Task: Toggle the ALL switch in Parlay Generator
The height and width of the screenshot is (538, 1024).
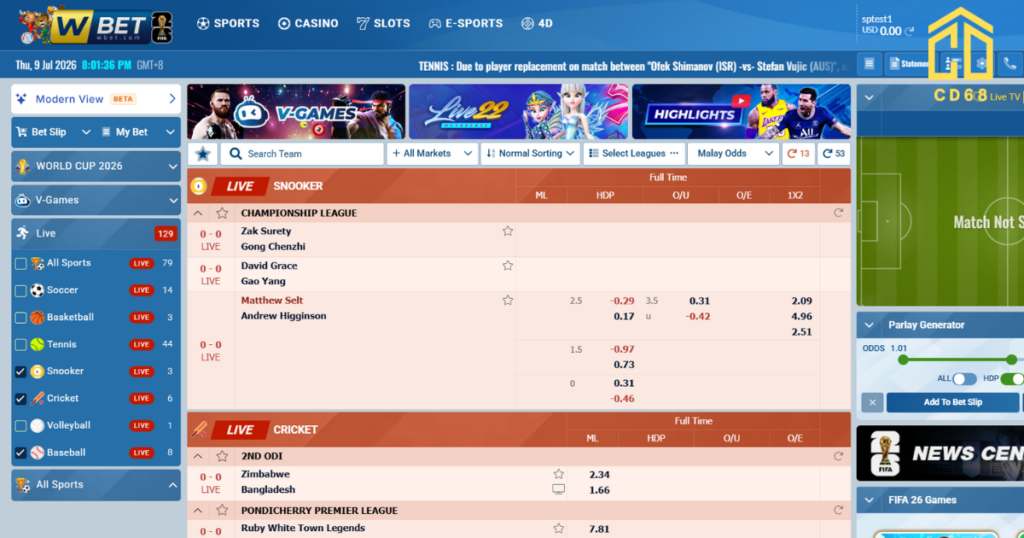Action: 964,379
